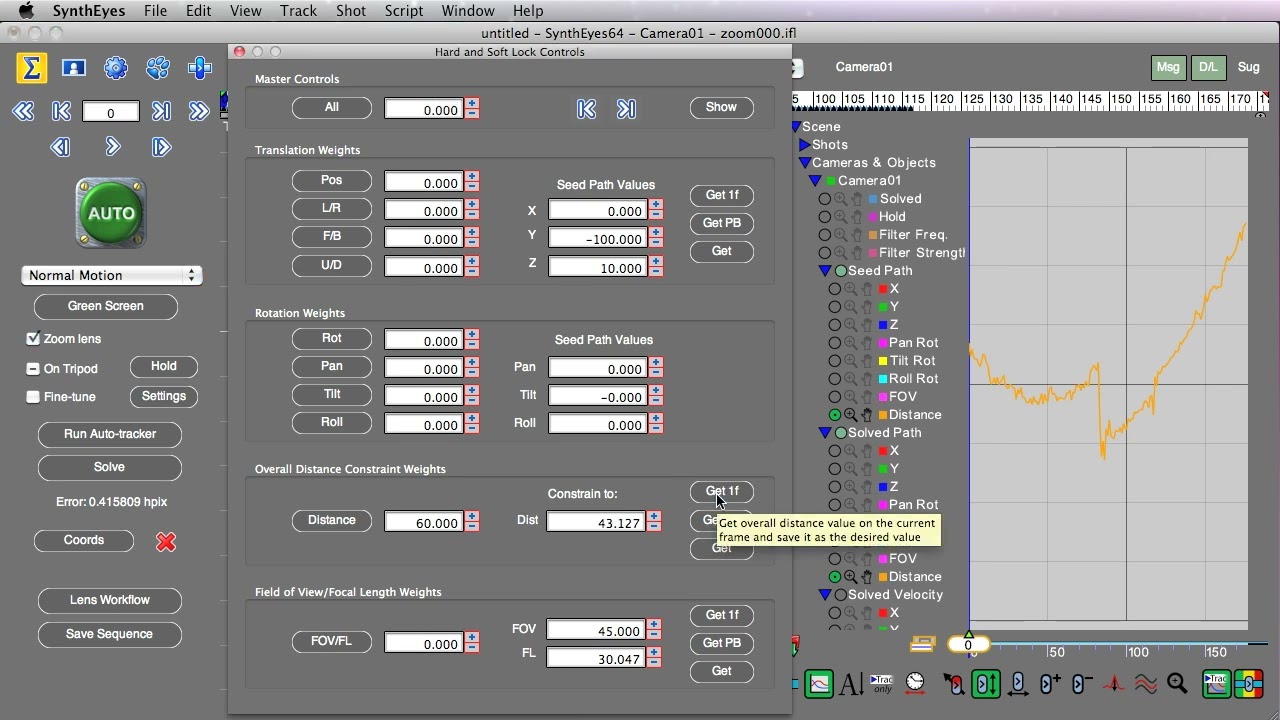Toggle the Zoom lens checkbox
1280x720 pixels.
(x=33, y=339)
